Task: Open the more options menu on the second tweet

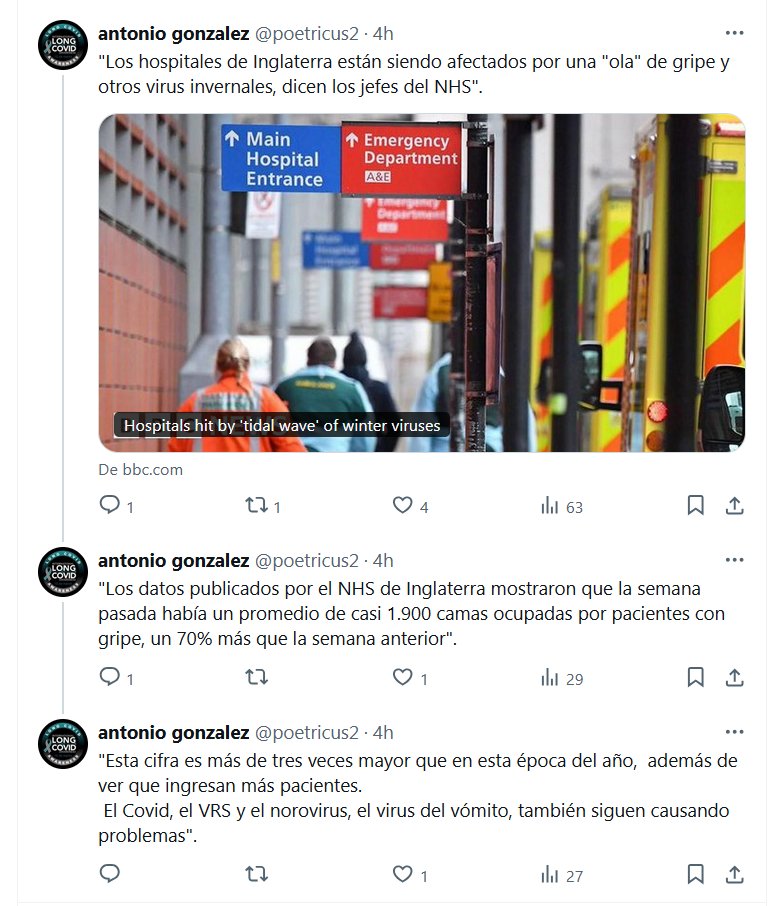Action: 734,560
